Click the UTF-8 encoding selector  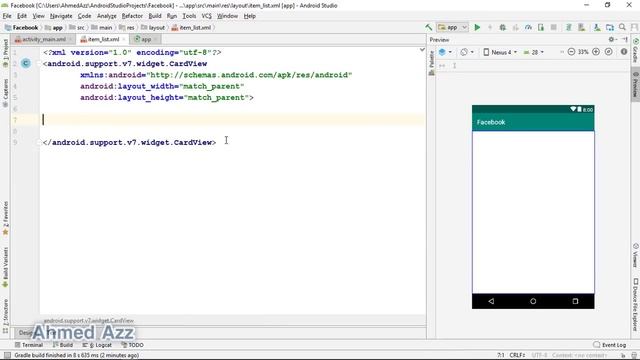[539, 356]
